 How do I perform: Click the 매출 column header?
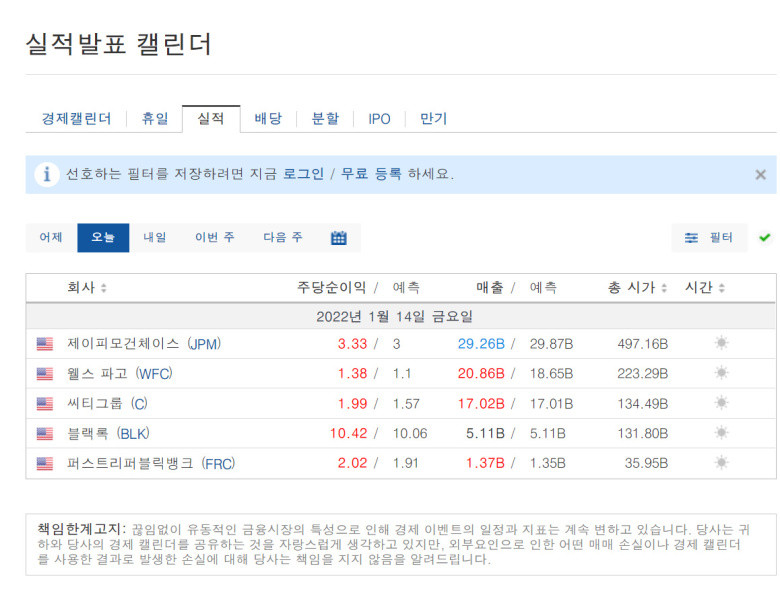click(490, 288)
